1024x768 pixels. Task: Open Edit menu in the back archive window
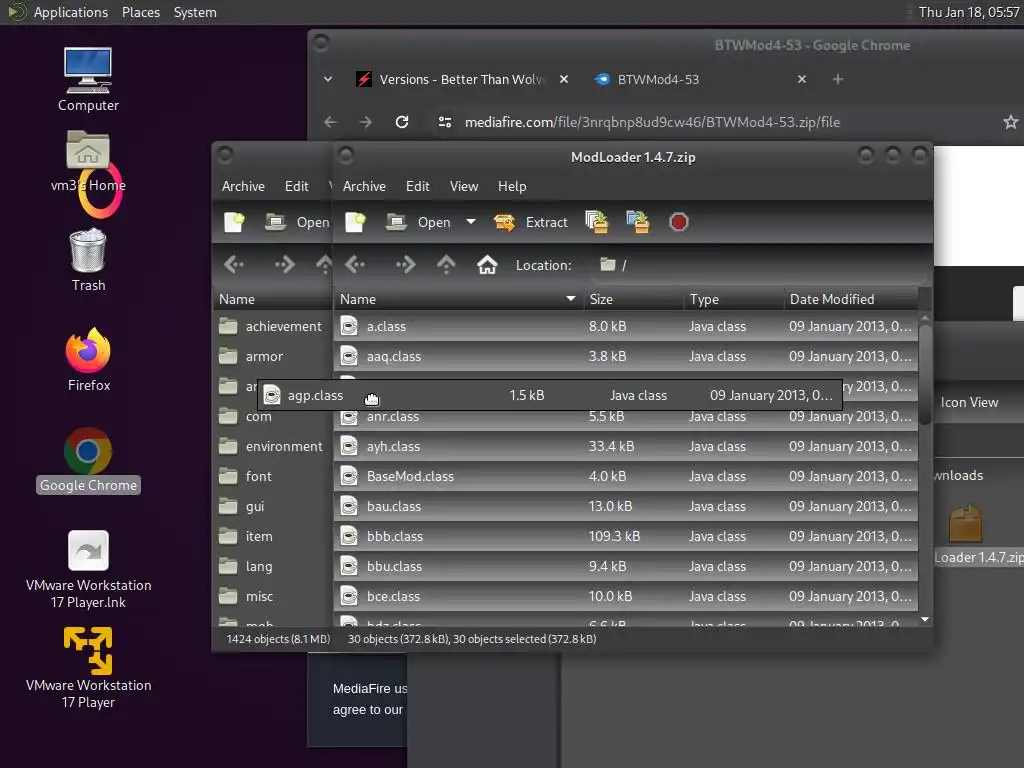(296, 186)
